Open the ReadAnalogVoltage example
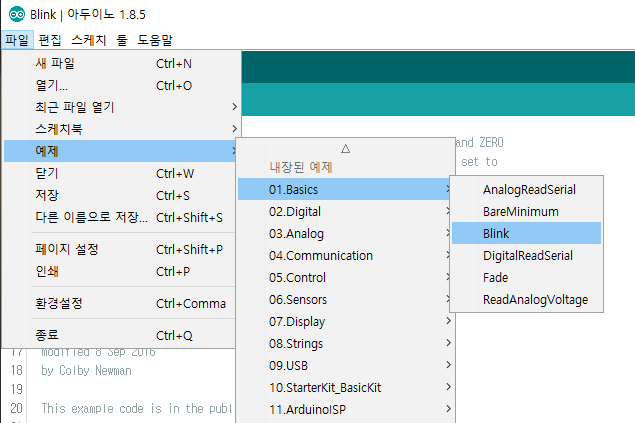 tap(526, 300)
